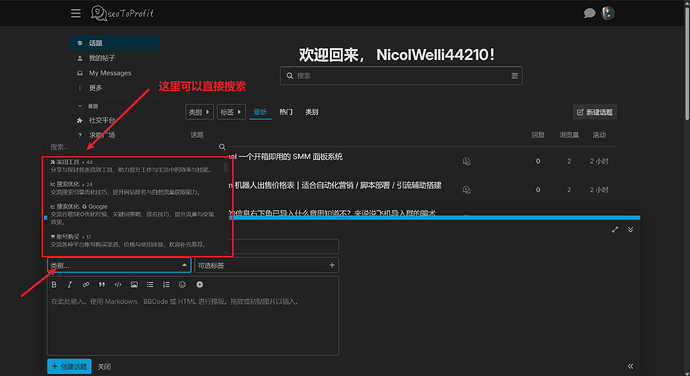Expand composer to full screen
Screen dimensions: 690x376
615,229
